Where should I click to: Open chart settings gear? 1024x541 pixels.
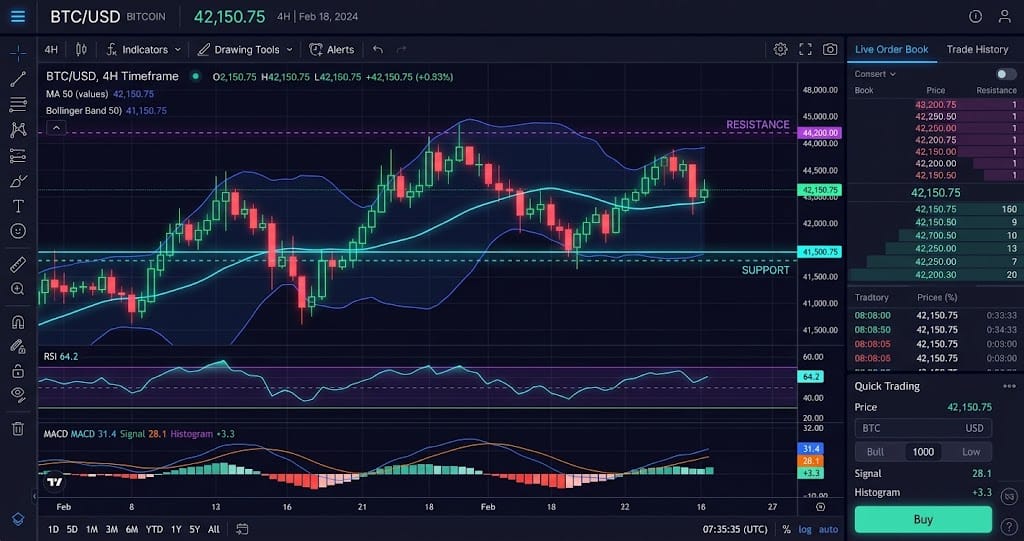780,50
